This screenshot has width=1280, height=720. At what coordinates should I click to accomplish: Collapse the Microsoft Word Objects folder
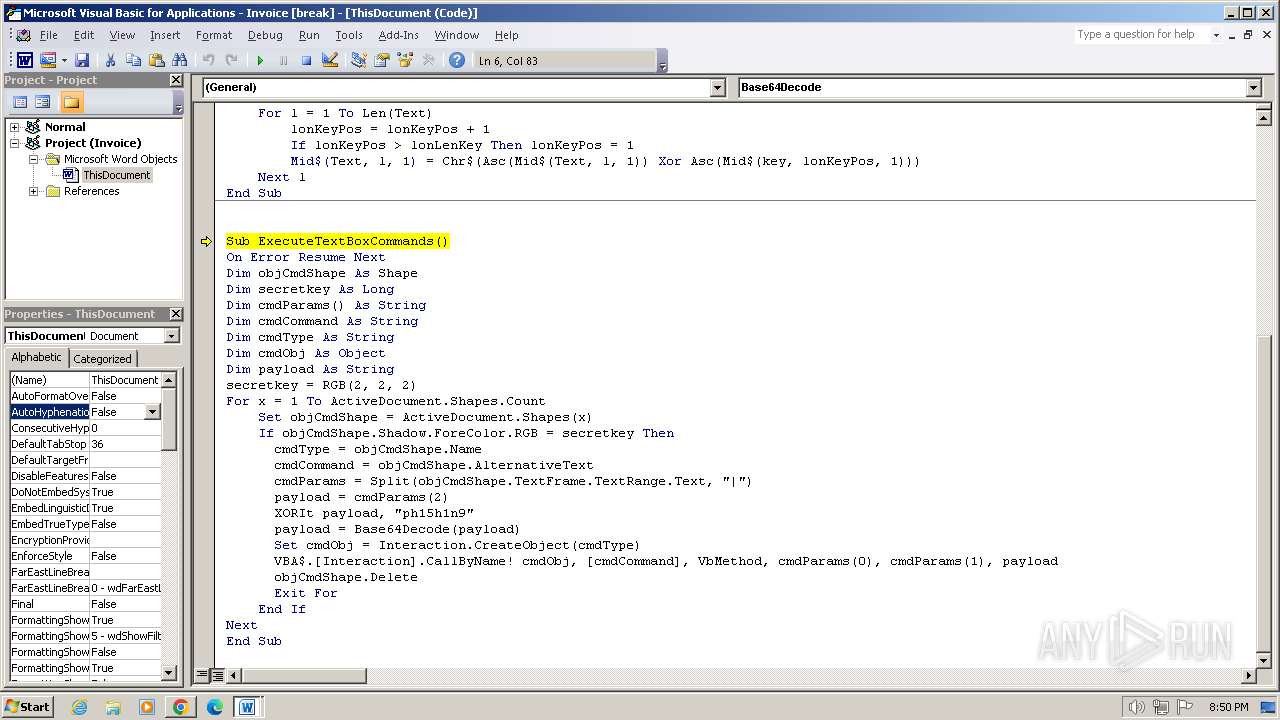tap(34, 159)
